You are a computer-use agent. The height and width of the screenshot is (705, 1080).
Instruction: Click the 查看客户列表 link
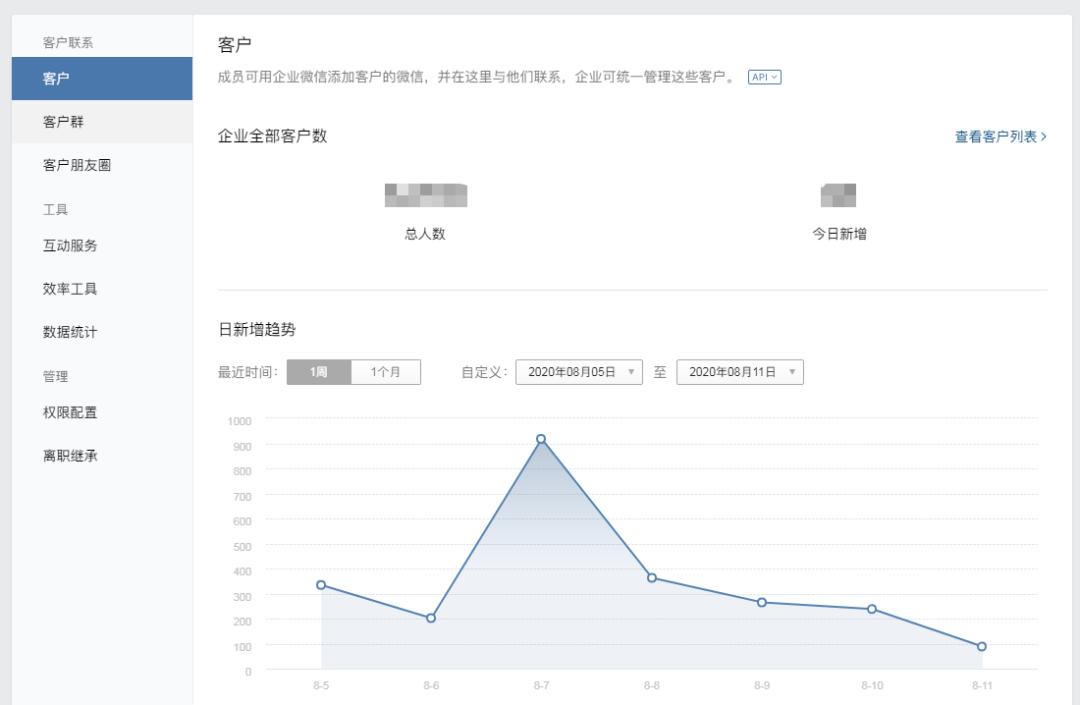click(x=996, y=137)
